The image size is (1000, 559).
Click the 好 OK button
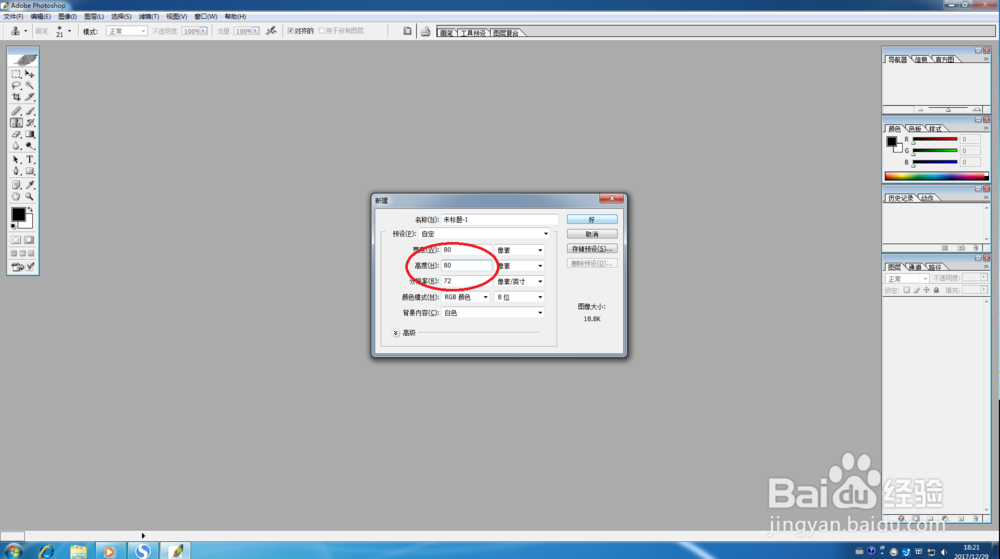(592, 219)
